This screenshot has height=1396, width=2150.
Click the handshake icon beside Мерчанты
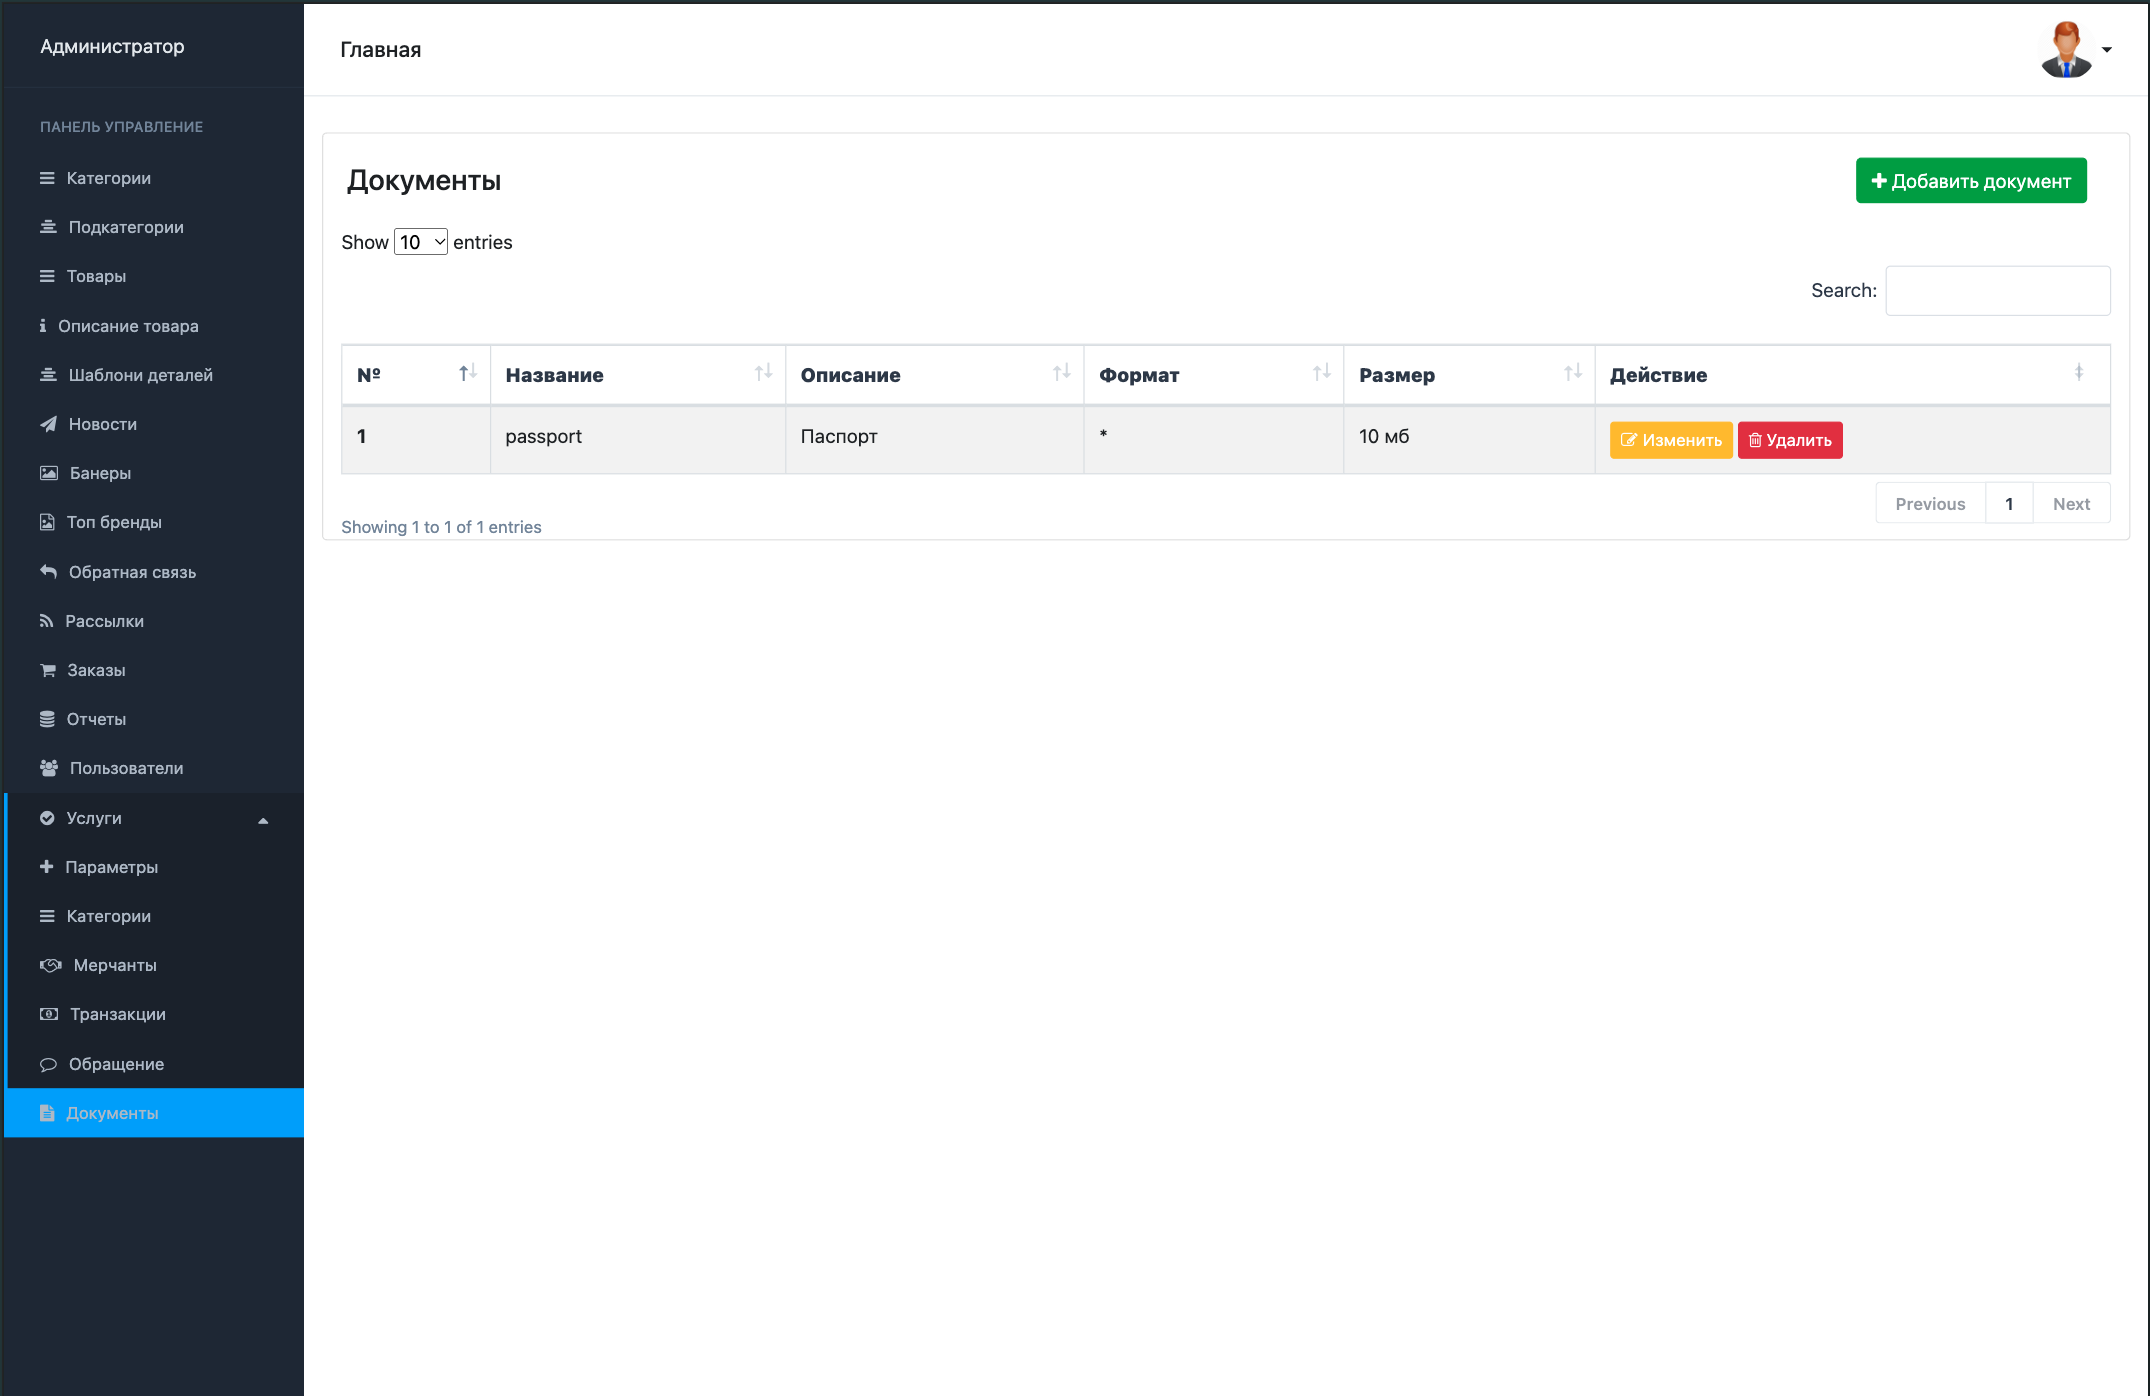pos(50,965)
